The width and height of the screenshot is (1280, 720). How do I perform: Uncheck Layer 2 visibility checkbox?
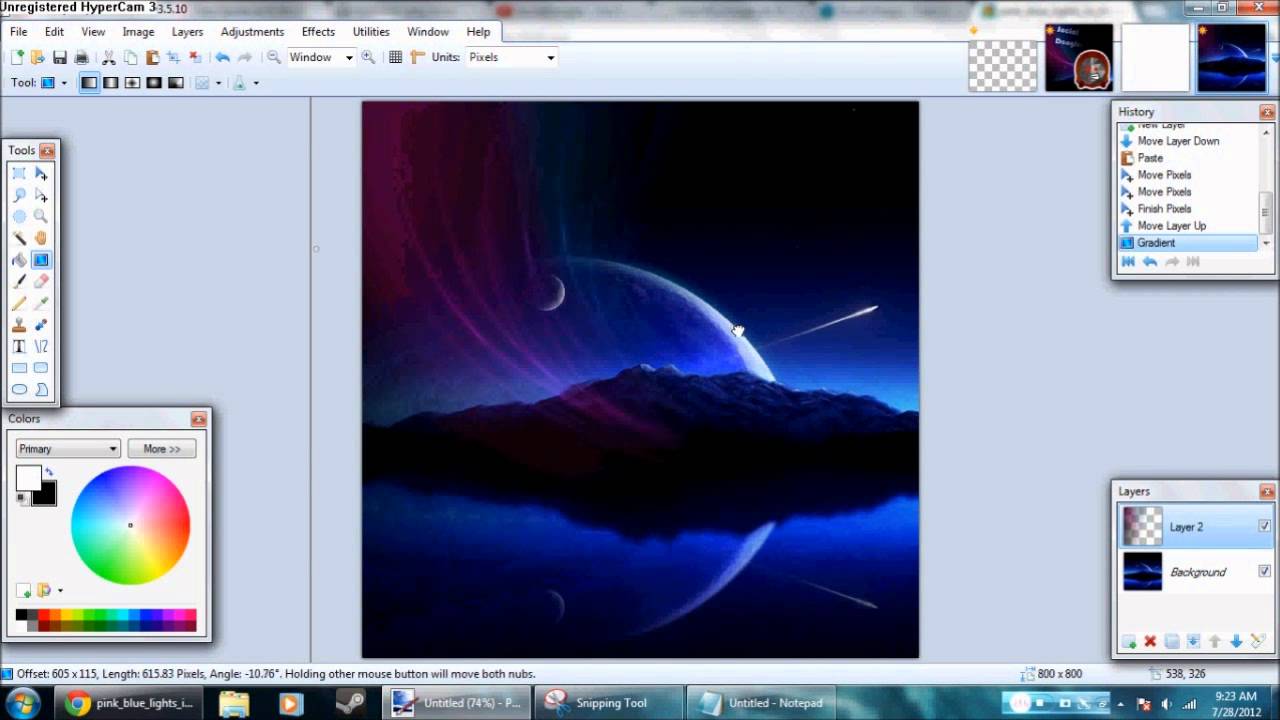pyautogui.click(x=1264, y=526)
